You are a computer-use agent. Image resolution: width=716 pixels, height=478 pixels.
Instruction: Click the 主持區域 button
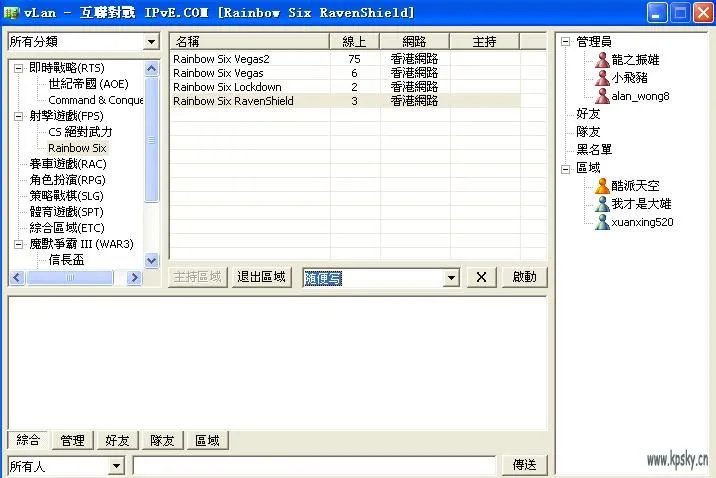(197, 277)
